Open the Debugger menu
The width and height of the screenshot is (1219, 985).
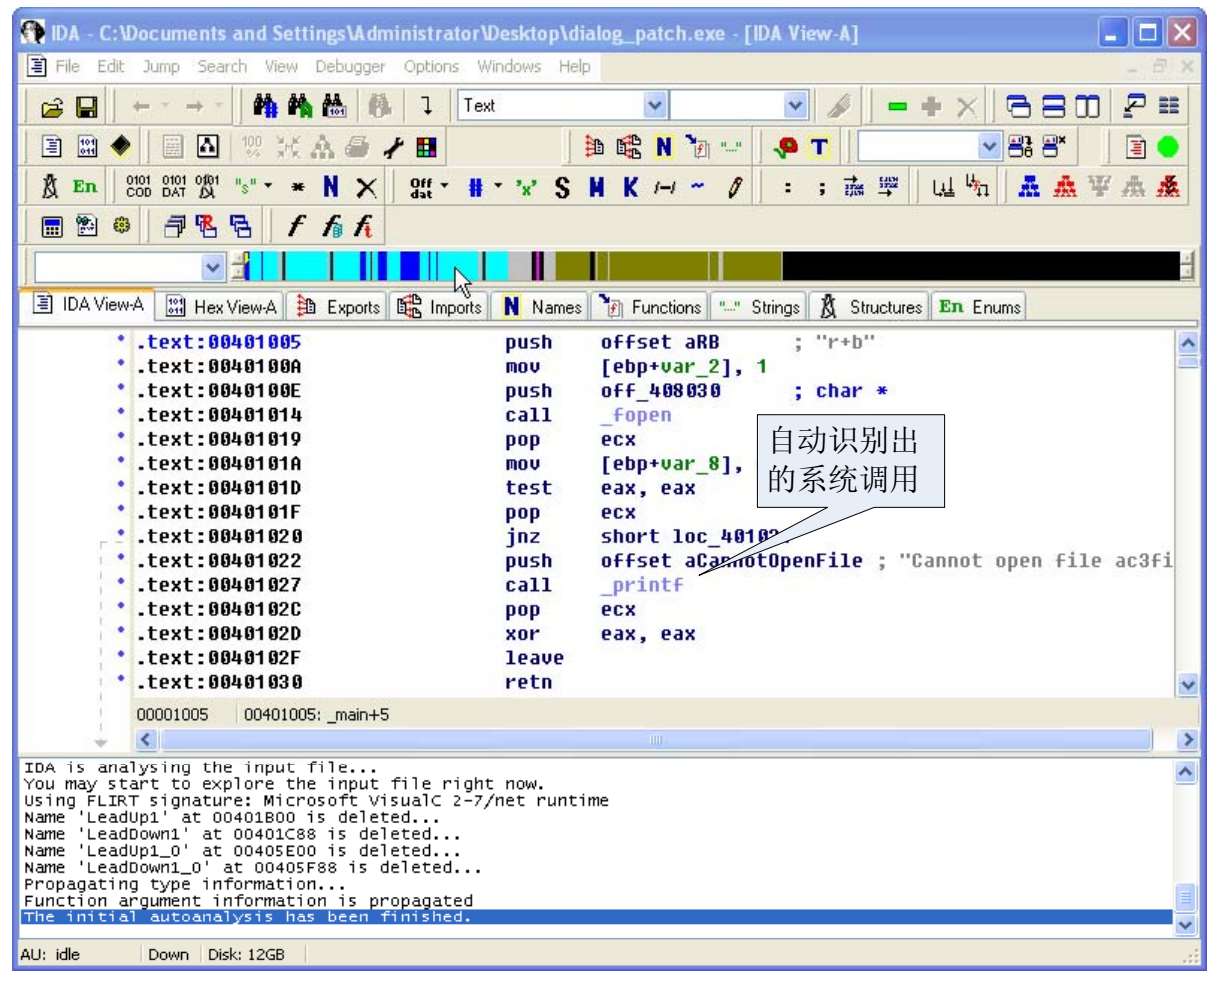point(350,66)
